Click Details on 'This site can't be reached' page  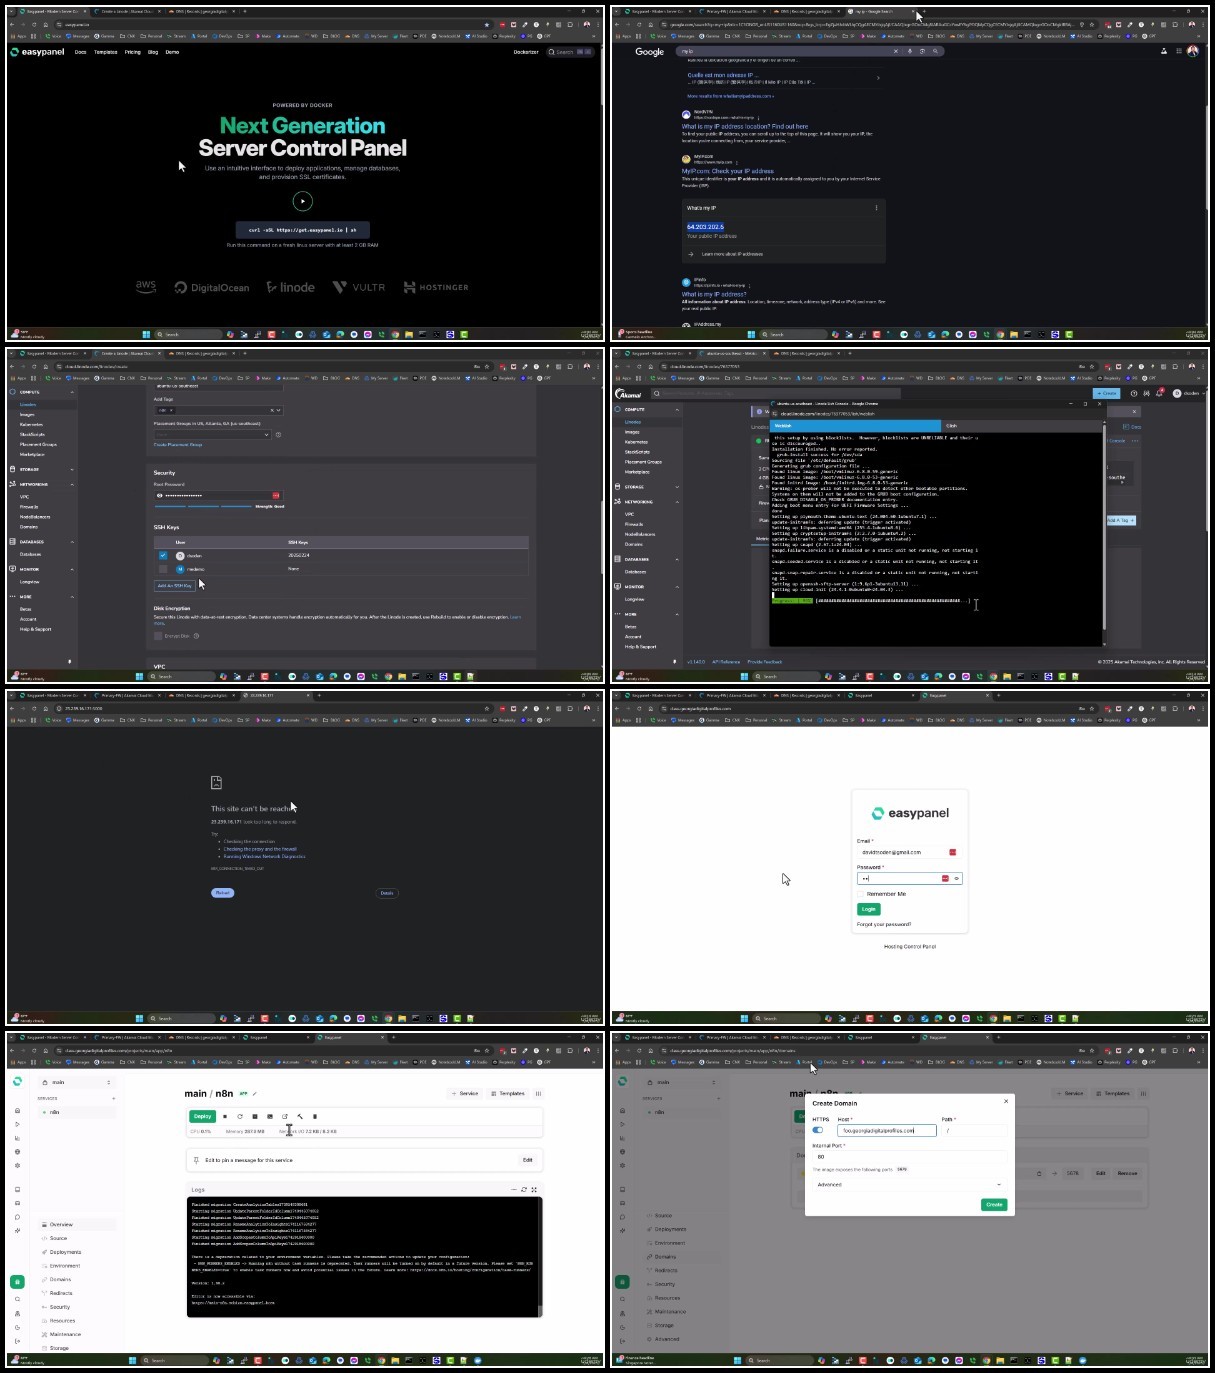[387, 893]
